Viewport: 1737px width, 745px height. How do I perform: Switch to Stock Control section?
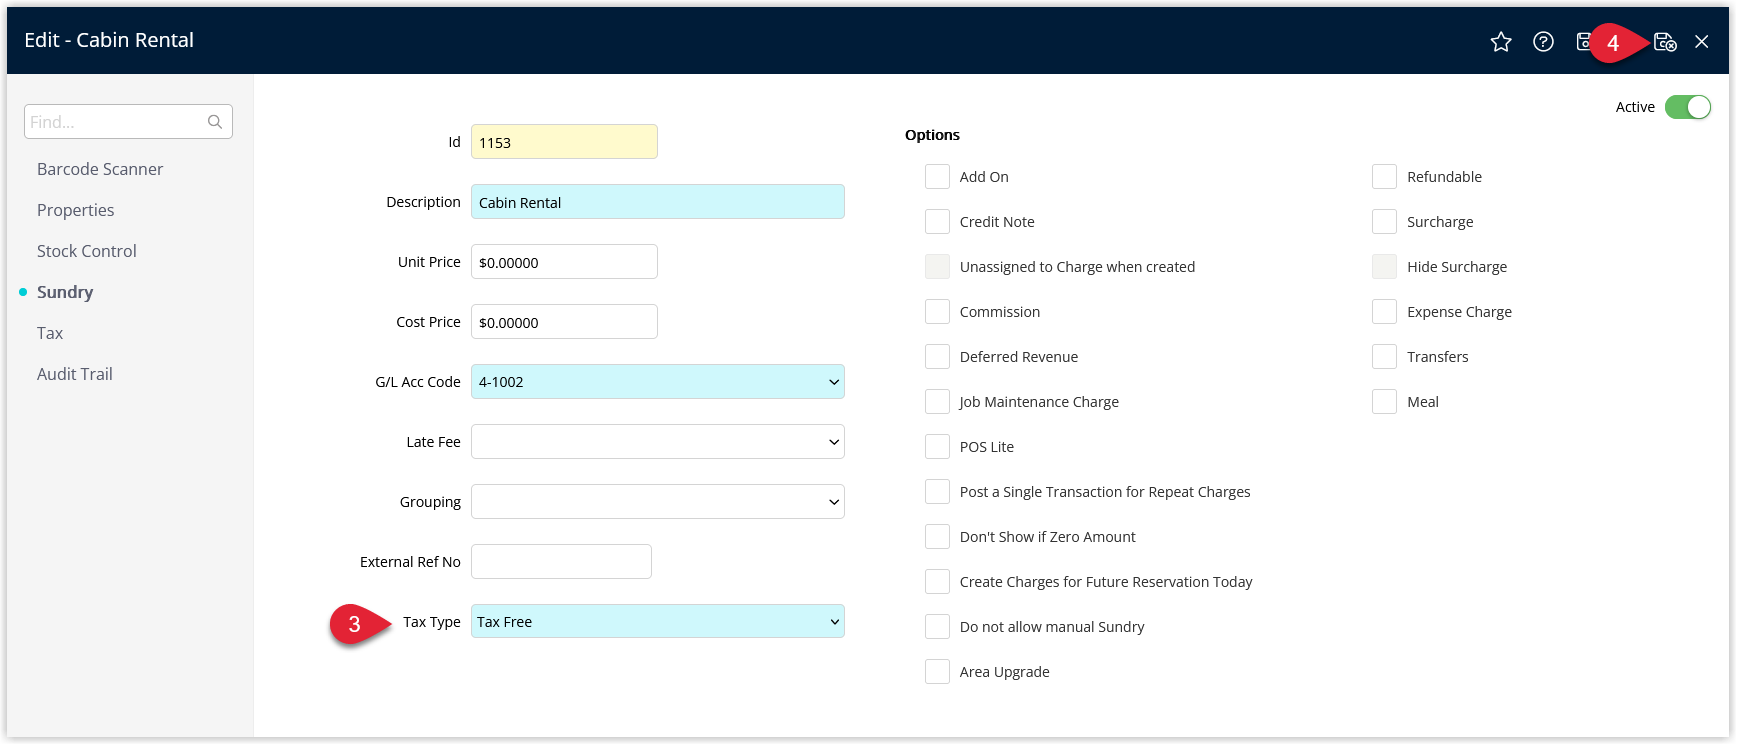pos(87,251)
